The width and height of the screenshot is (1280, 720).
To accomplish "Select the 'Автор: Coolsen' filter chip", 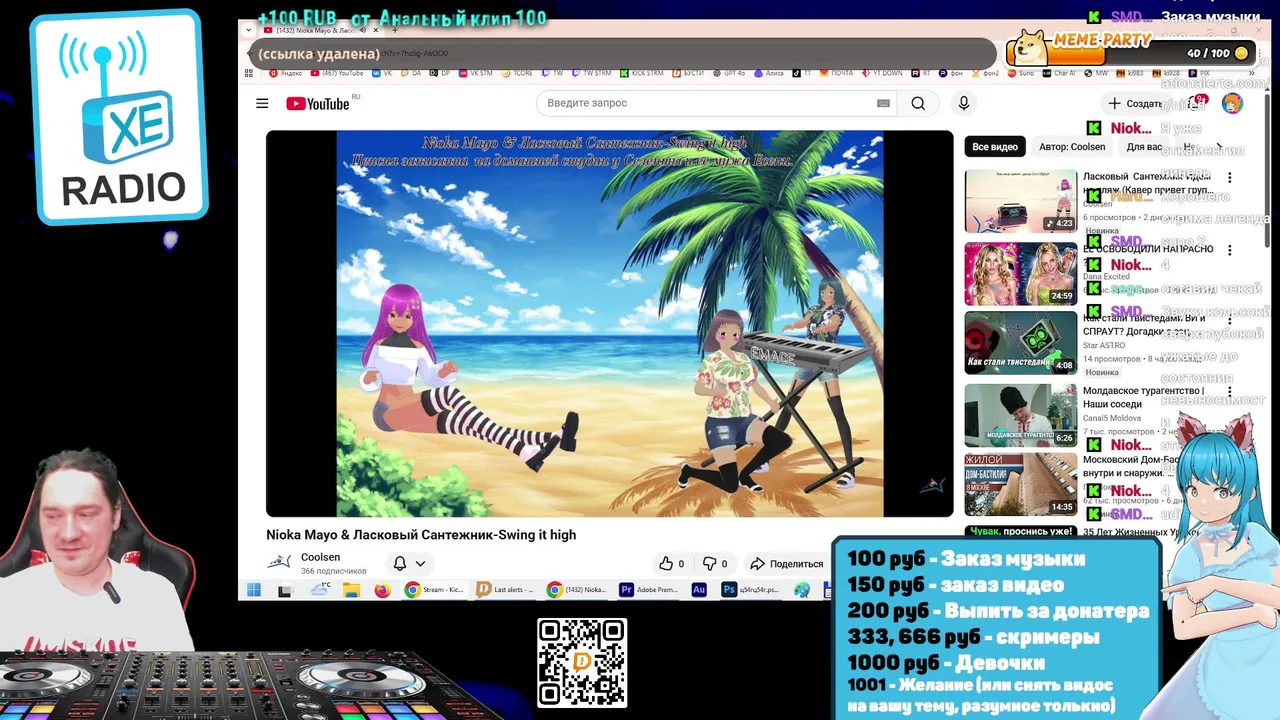I will [1072, 146].
